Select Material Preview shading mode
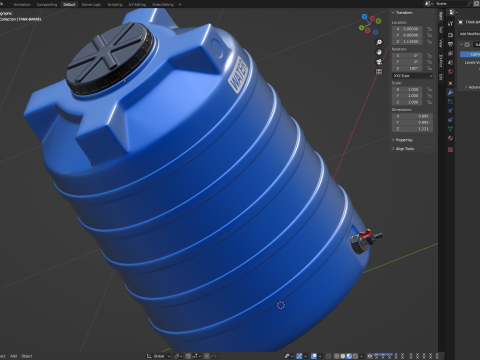 (349, 356)
